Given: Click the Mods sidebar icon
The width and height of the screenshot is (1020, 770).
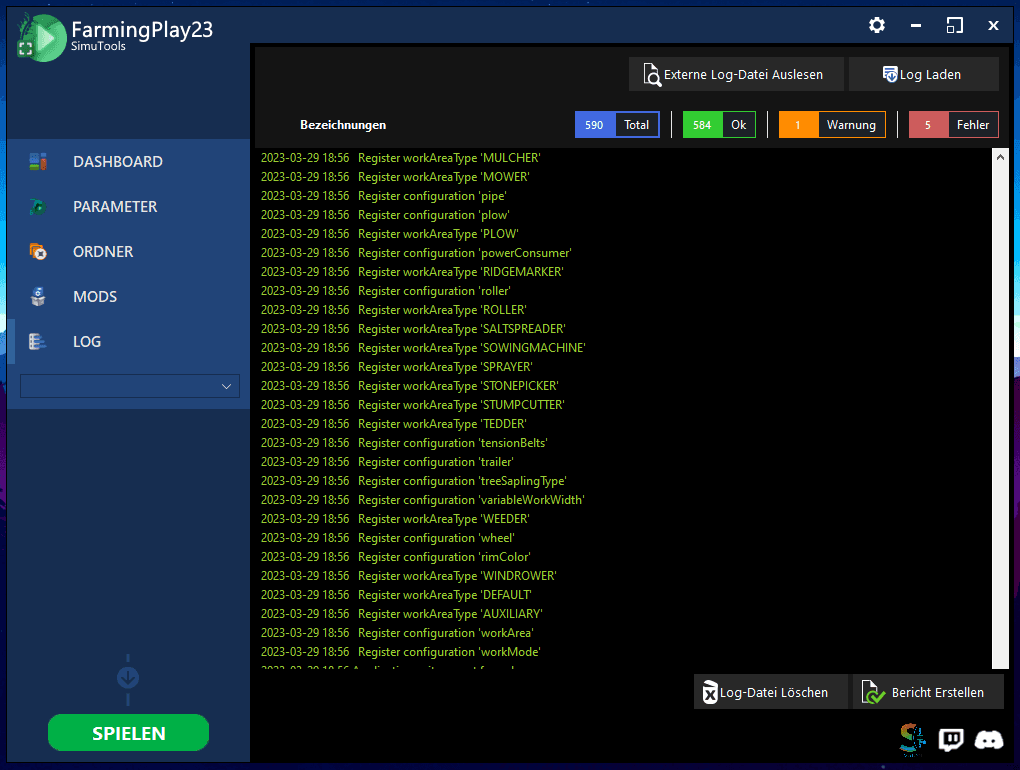Looking at the screenshot, I should tap(38, 297).
